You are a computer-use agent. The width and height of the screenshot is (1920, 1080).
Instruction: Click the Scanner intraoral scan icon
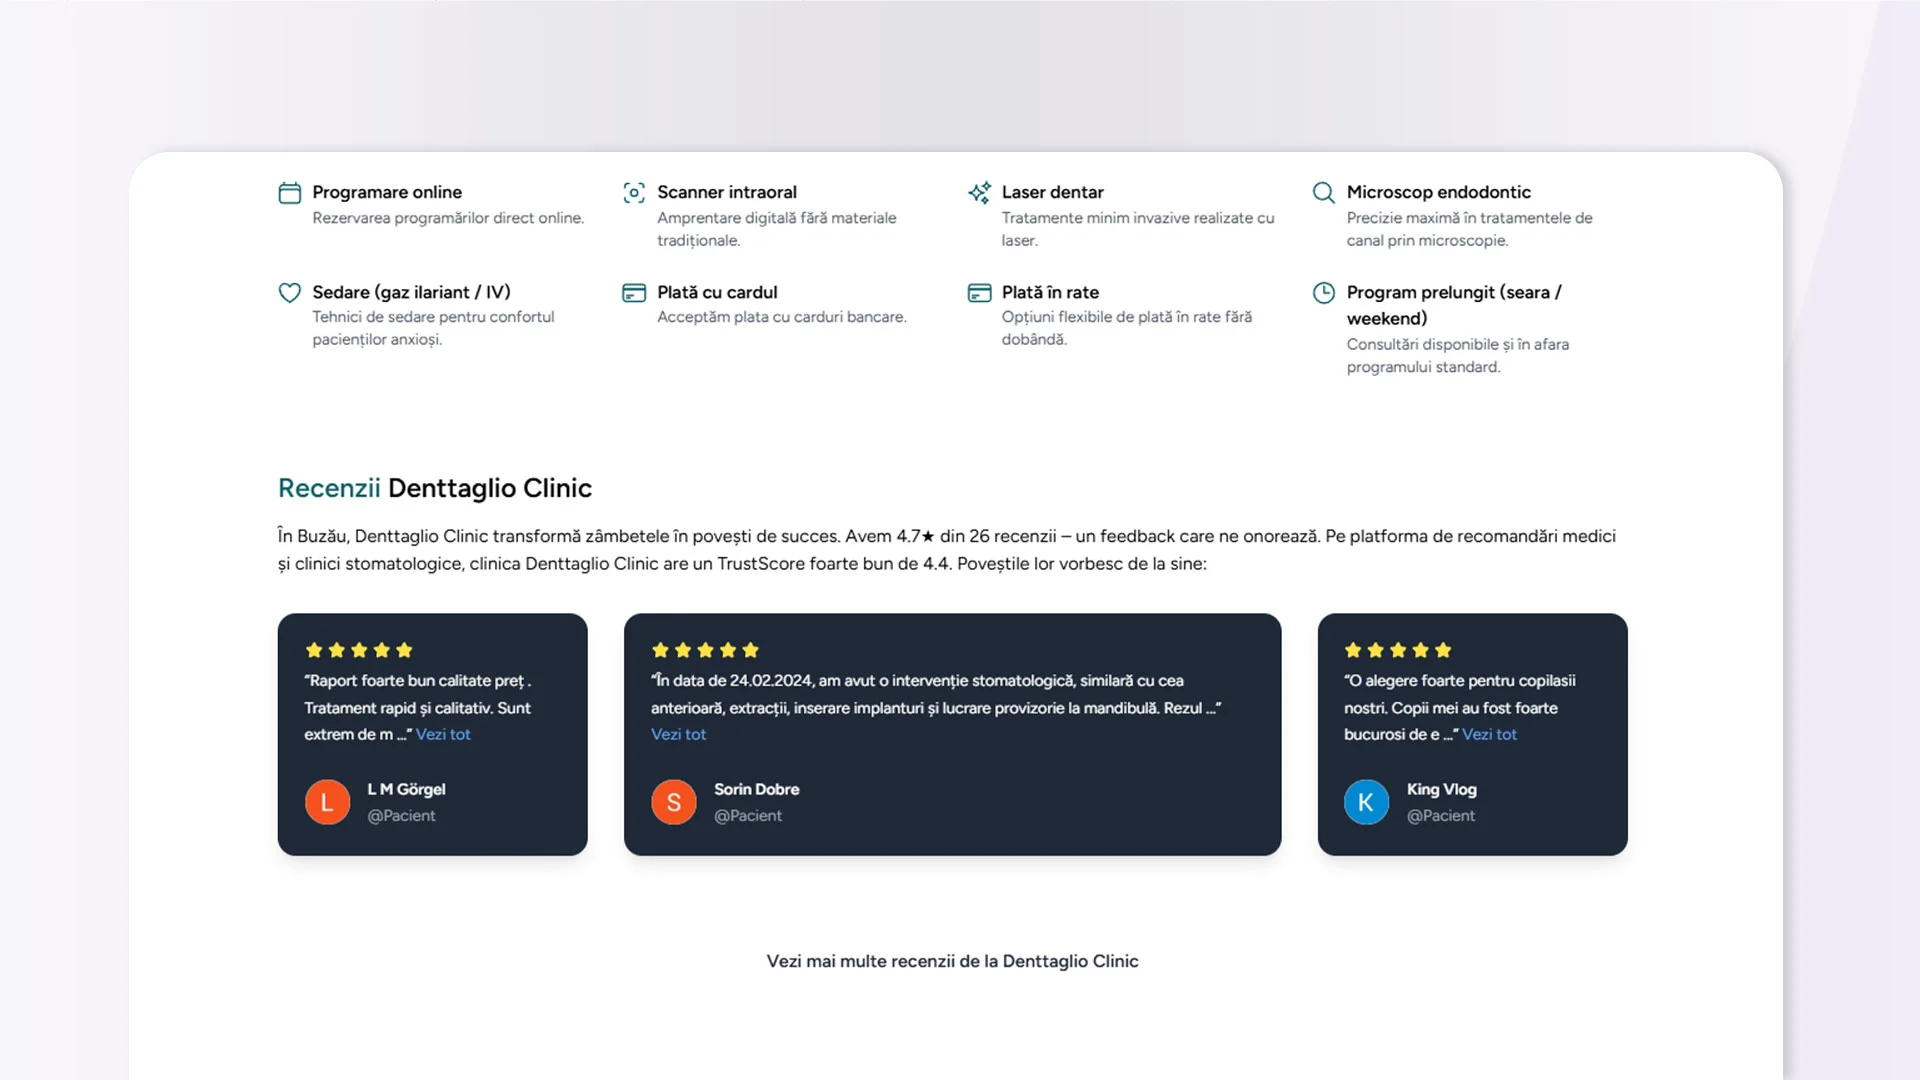pos(634,193)
